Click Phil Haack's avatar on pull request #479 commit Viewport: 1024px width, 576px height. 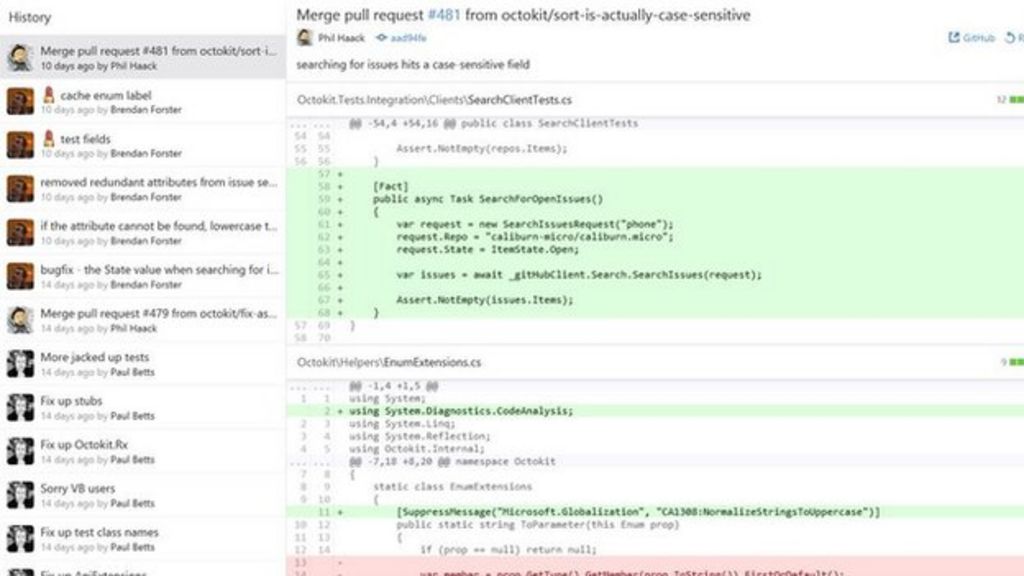[x=20, y=320]
